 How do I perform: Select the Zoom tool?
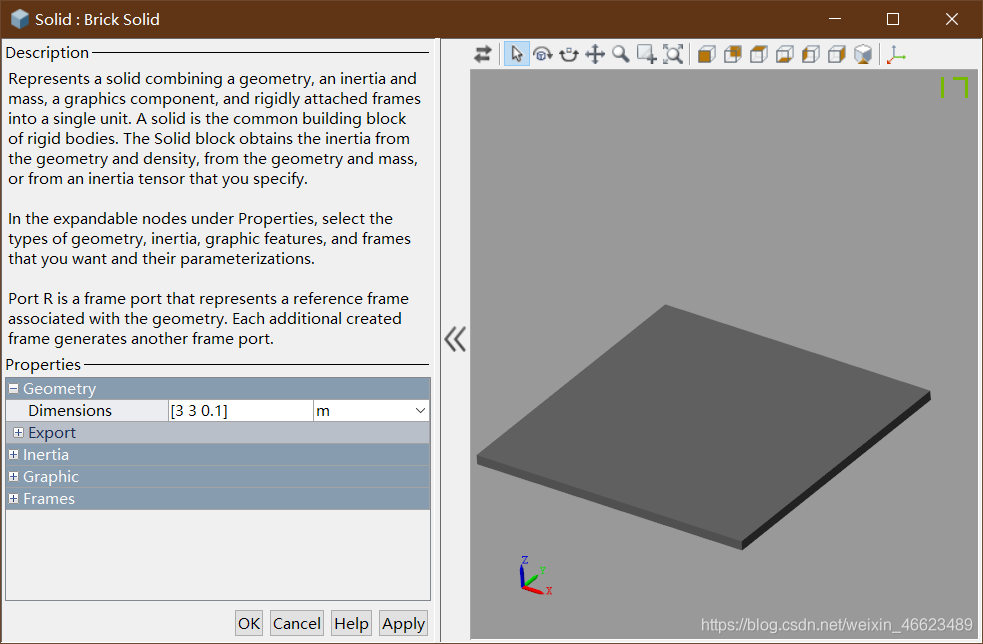(621, 54)
